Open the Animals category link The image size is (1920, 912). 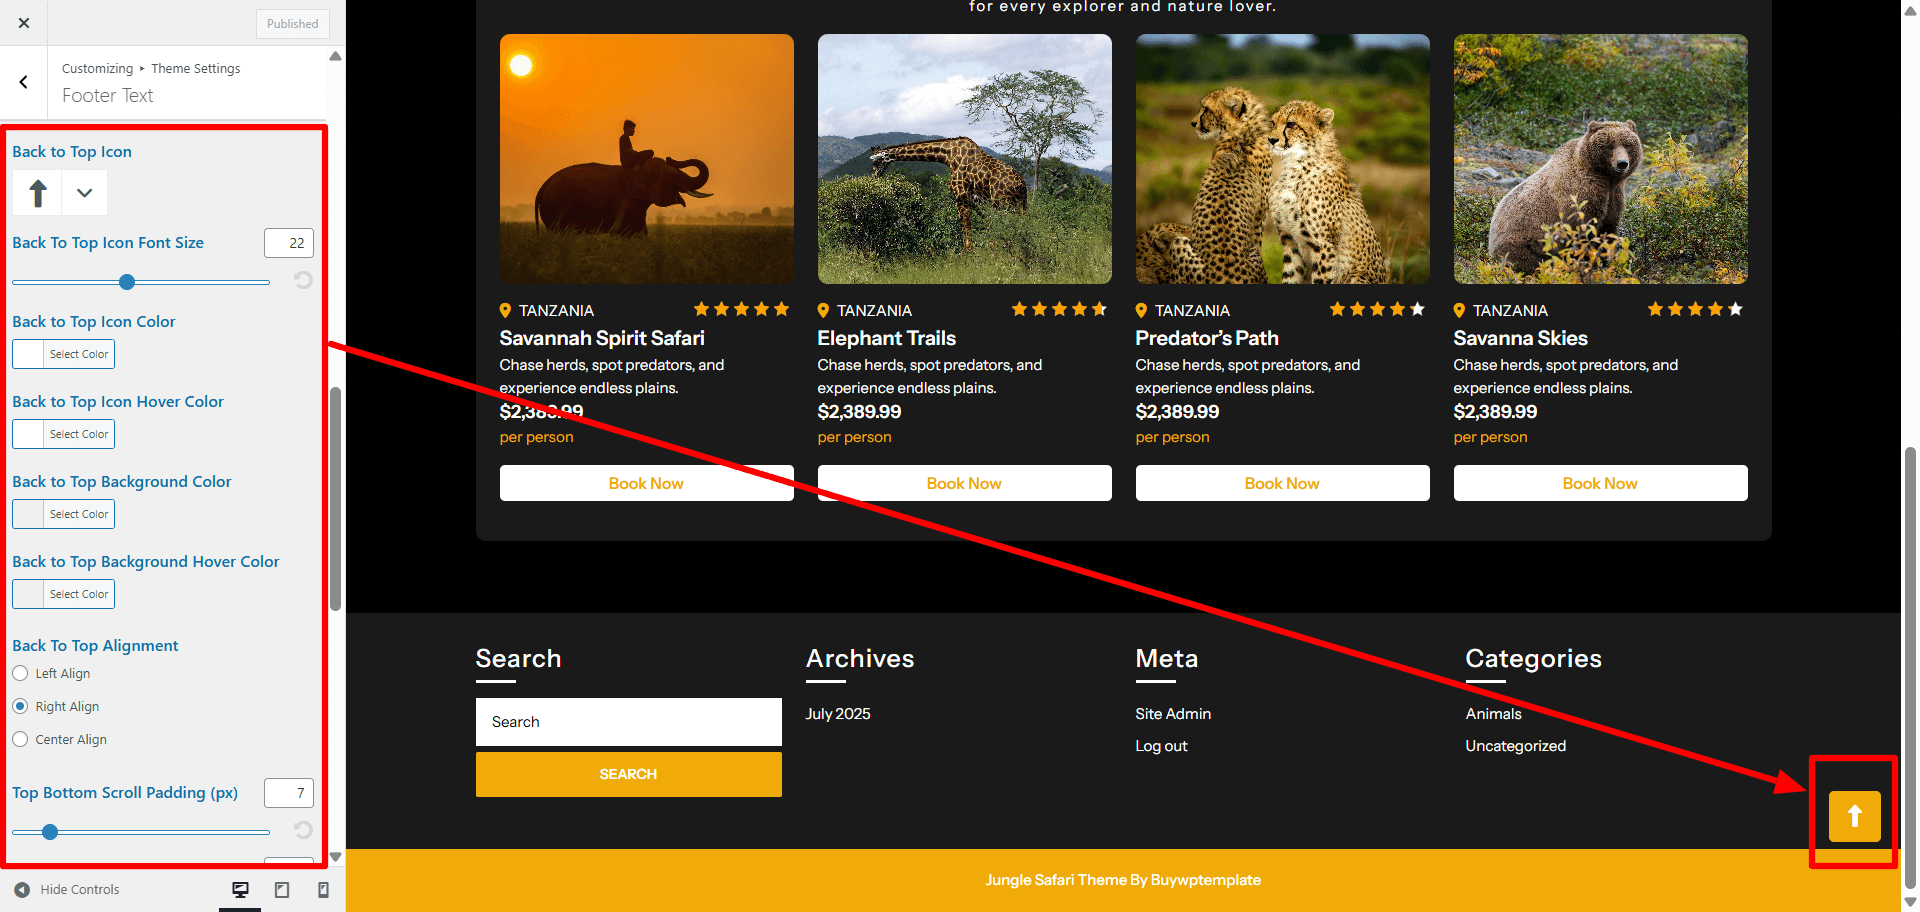pyautogui.click(x=1494, y=714)
